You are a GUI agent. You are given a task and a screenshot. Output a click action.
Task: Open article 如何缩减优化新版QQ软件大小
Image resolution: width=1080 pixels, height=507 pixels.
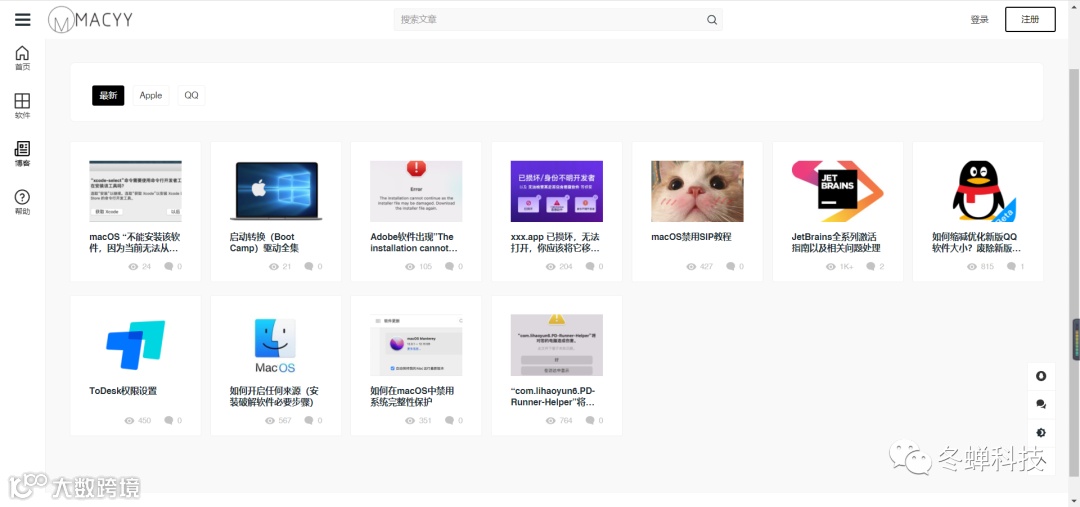click(x=977, y=242)
